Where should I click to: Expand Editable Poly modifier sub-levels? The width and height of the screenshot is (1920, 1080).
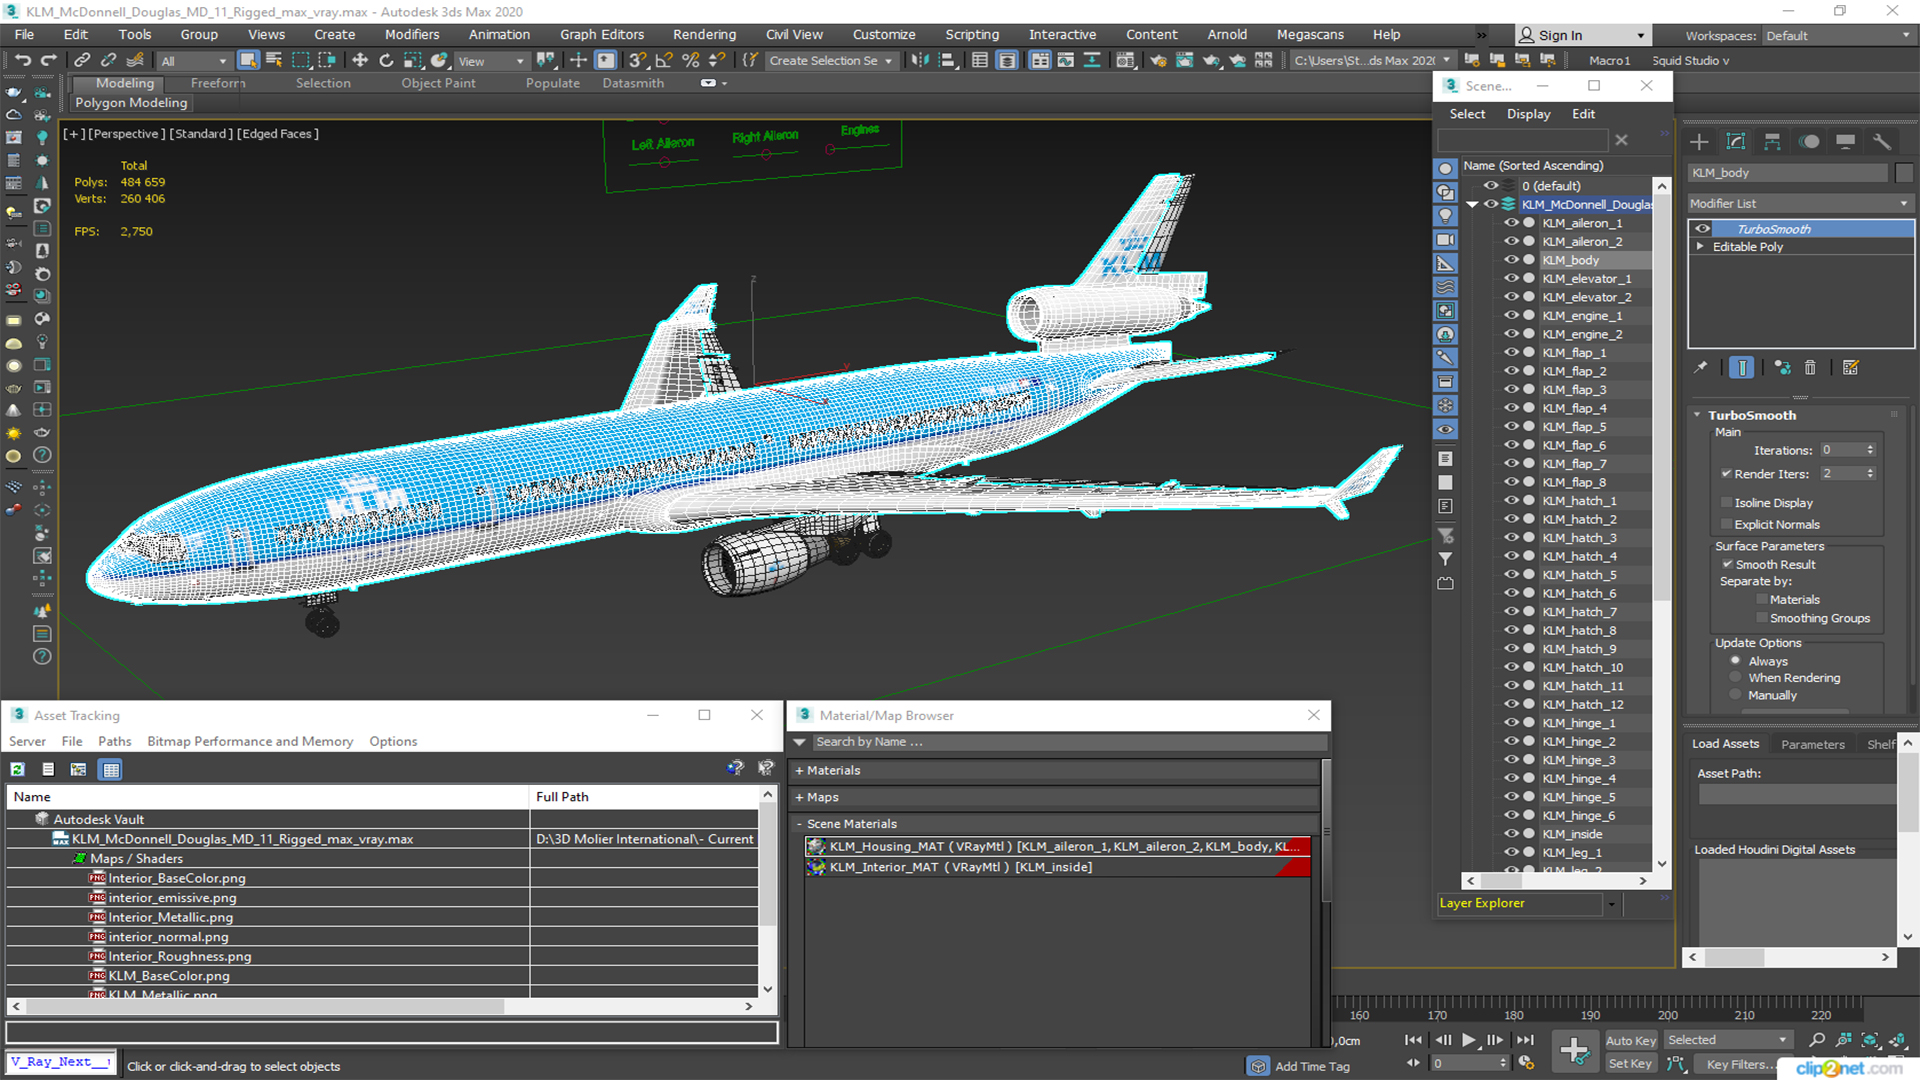(x=1700, y=247)
